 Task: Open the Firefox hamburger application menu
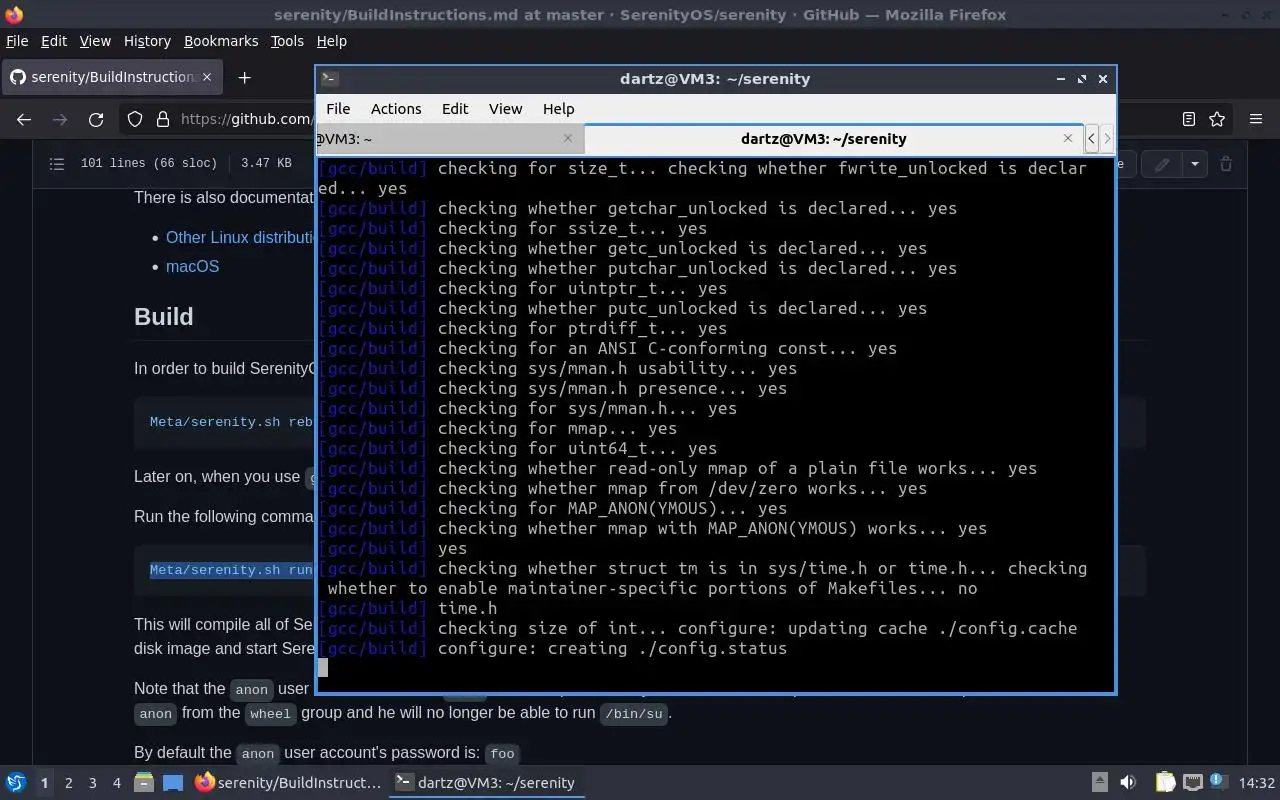coord(1256,119)
